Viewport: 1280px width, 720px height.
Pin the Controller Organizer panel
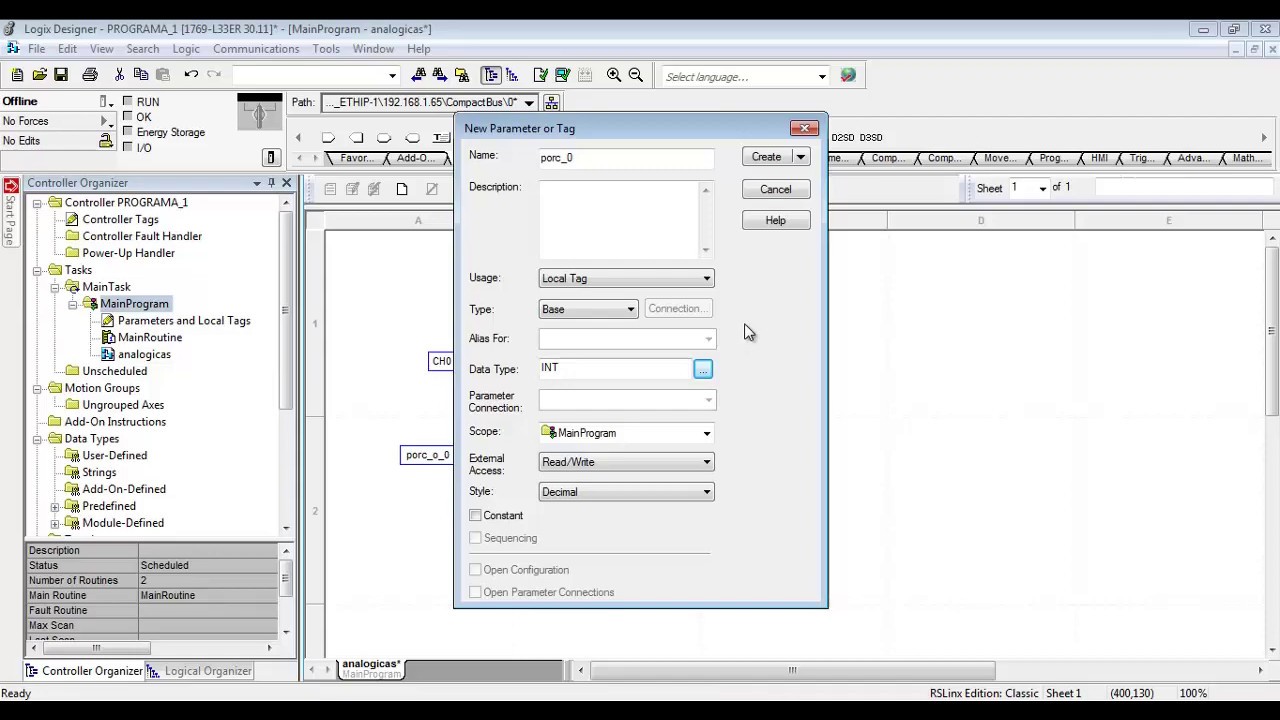[271, 183]
